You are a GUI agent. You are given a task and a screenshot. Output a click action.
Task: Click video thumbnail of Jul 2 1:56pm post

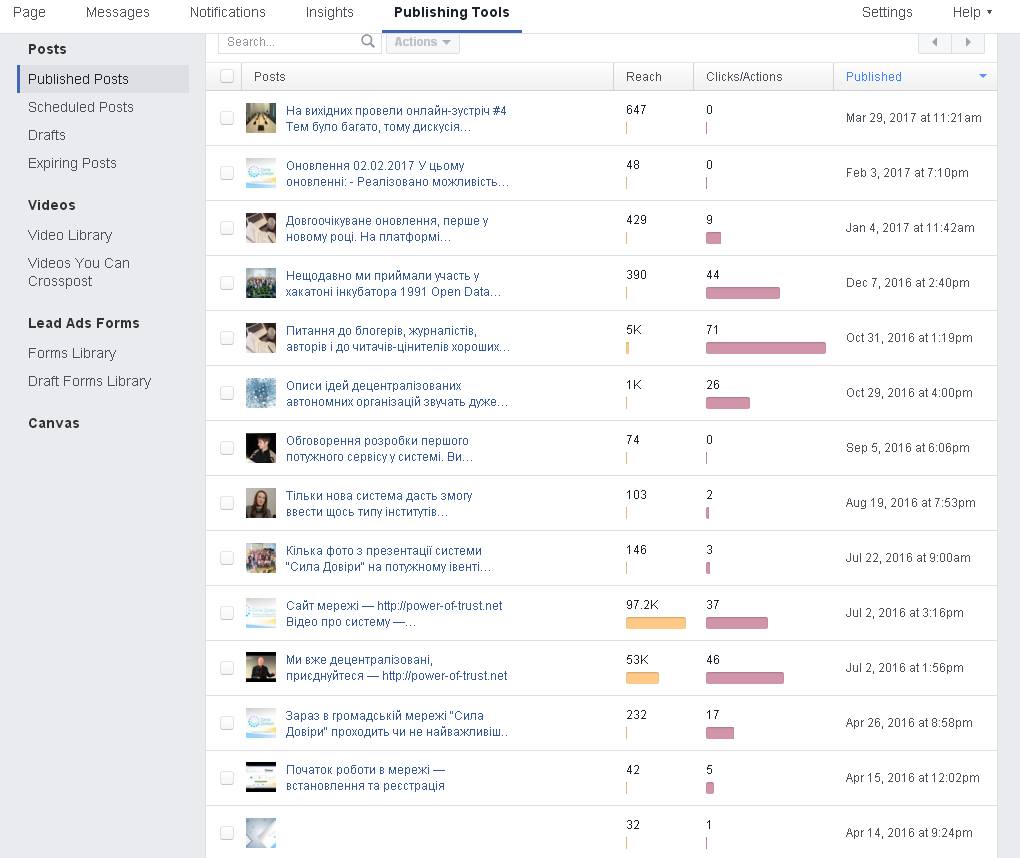261,668
